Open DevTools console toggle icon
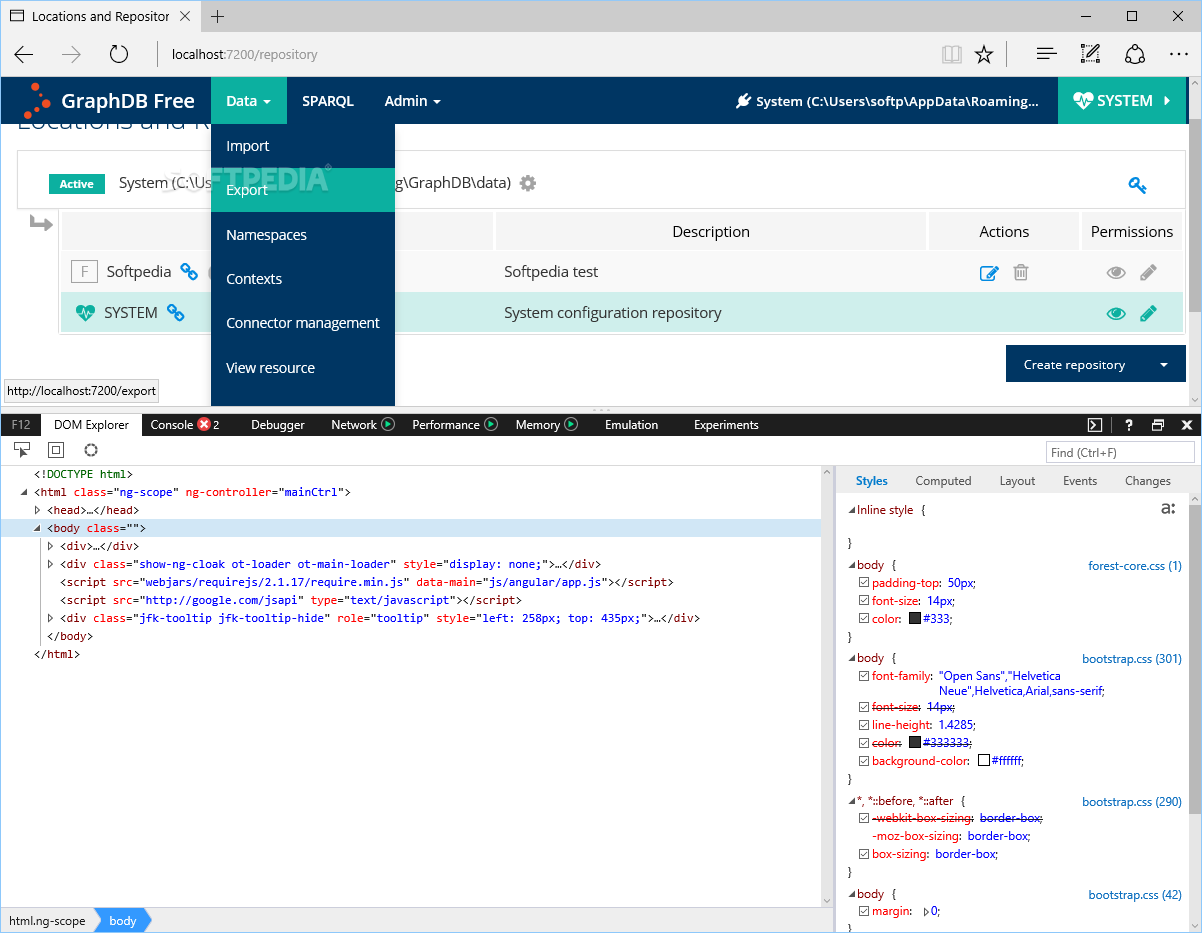Image resolution: width=1202 pixels, height=933 pixels. (x=1095, y=424)
